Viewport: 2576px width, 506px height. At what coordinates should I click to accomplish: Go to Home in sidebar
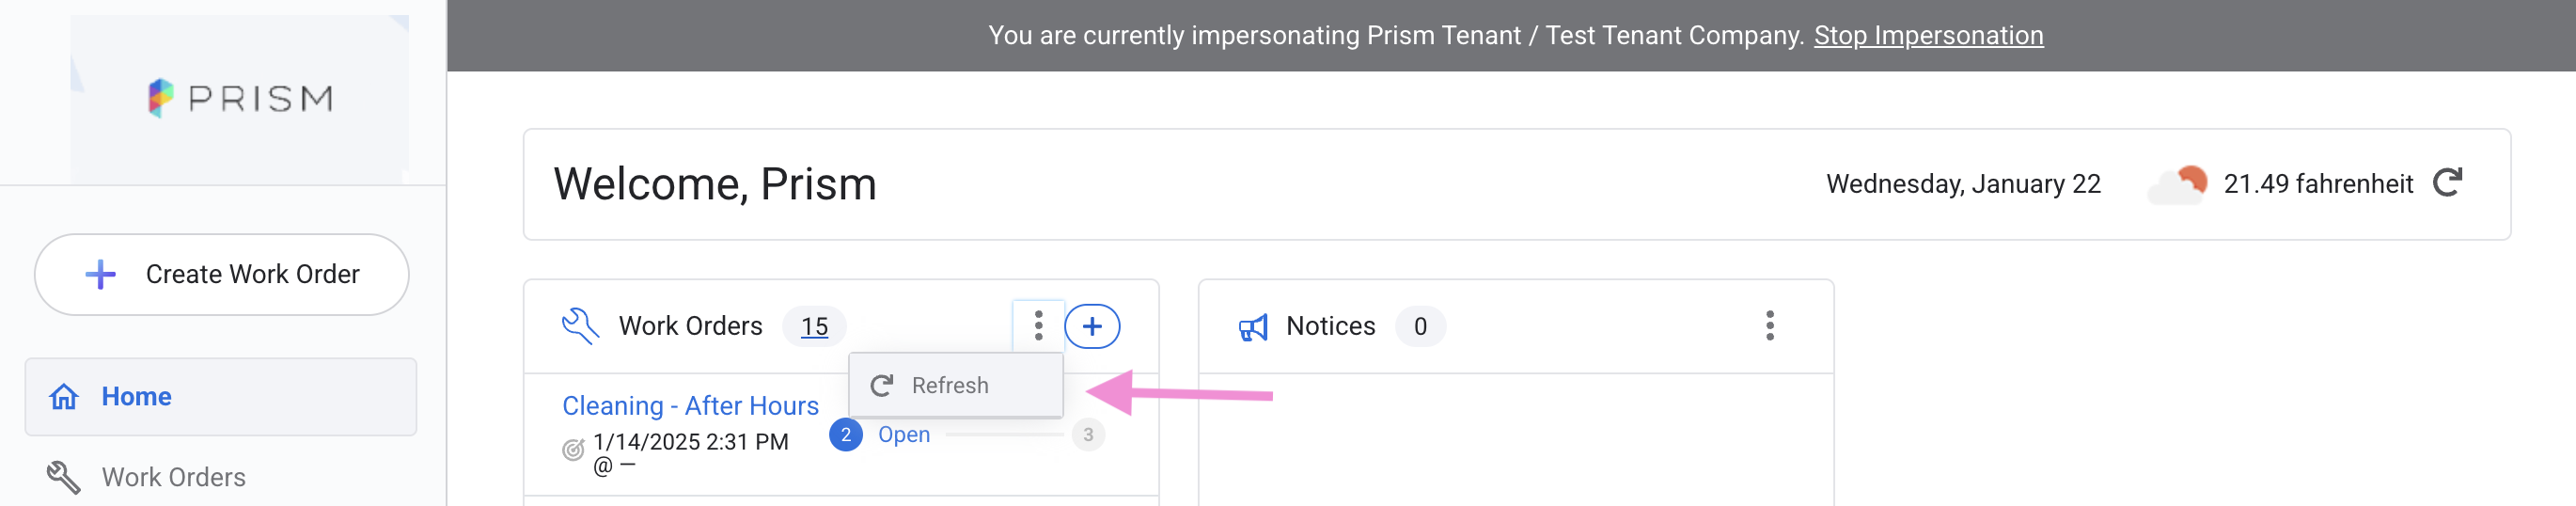point(136,397)
